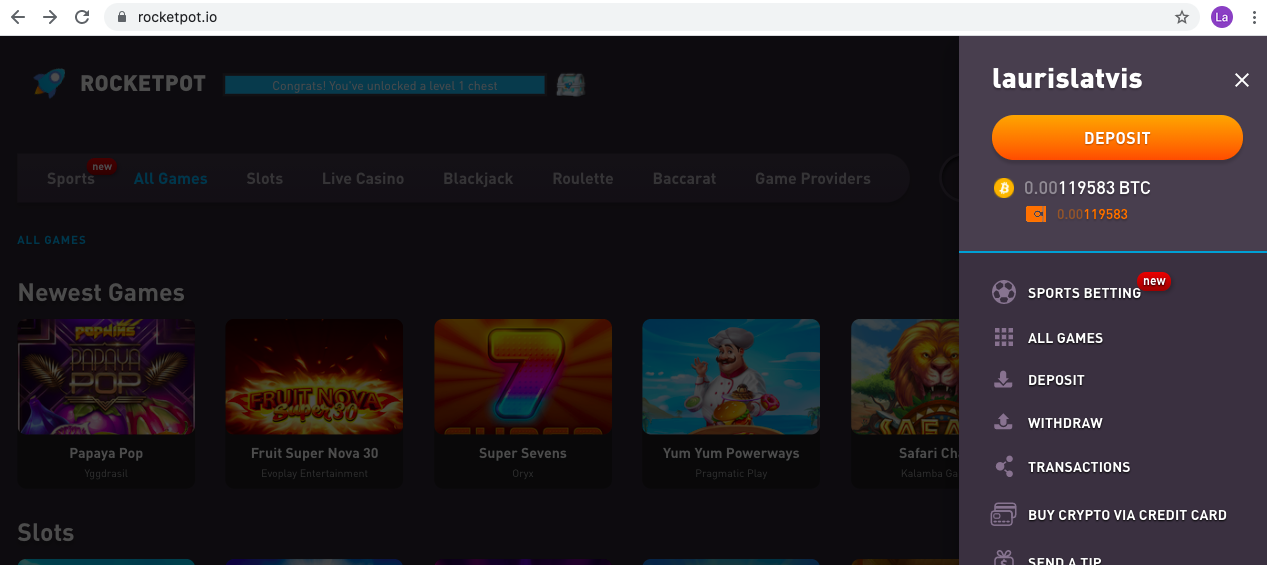Click the orange DEPOSIT button

click(x=1117, y=138)
